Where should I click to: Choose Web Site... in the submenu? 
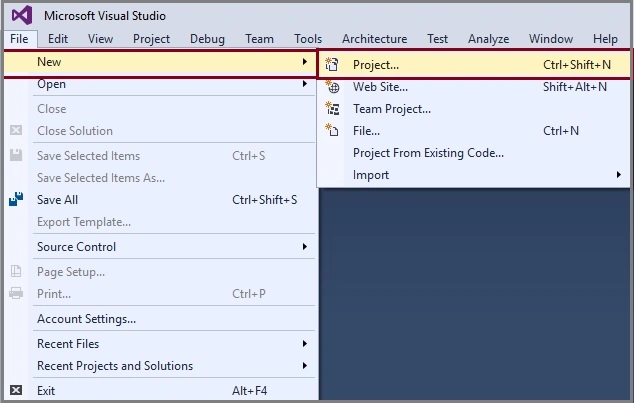pos(474,87)
